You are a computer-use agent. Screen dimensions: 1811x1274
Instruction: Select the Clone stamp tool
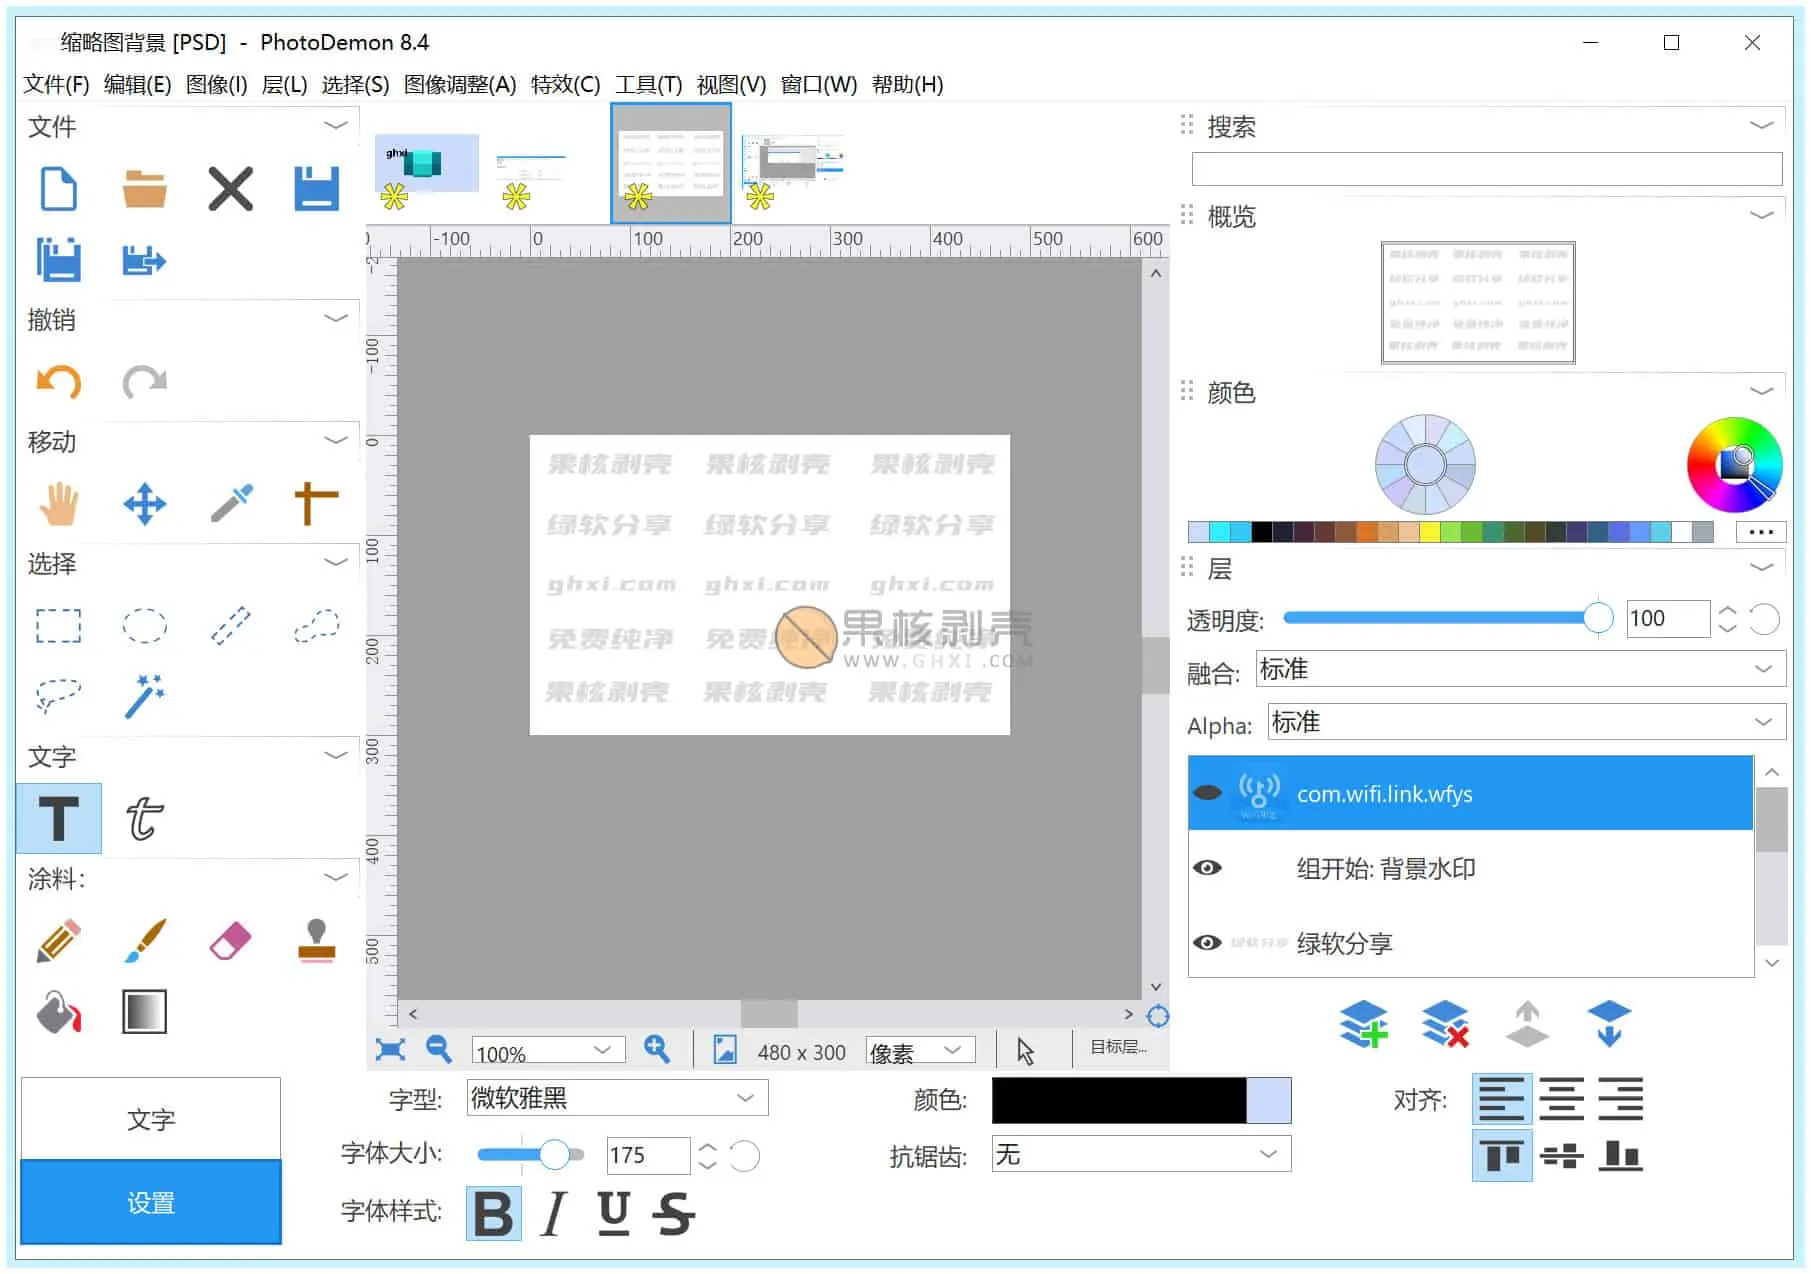[317, 941]
